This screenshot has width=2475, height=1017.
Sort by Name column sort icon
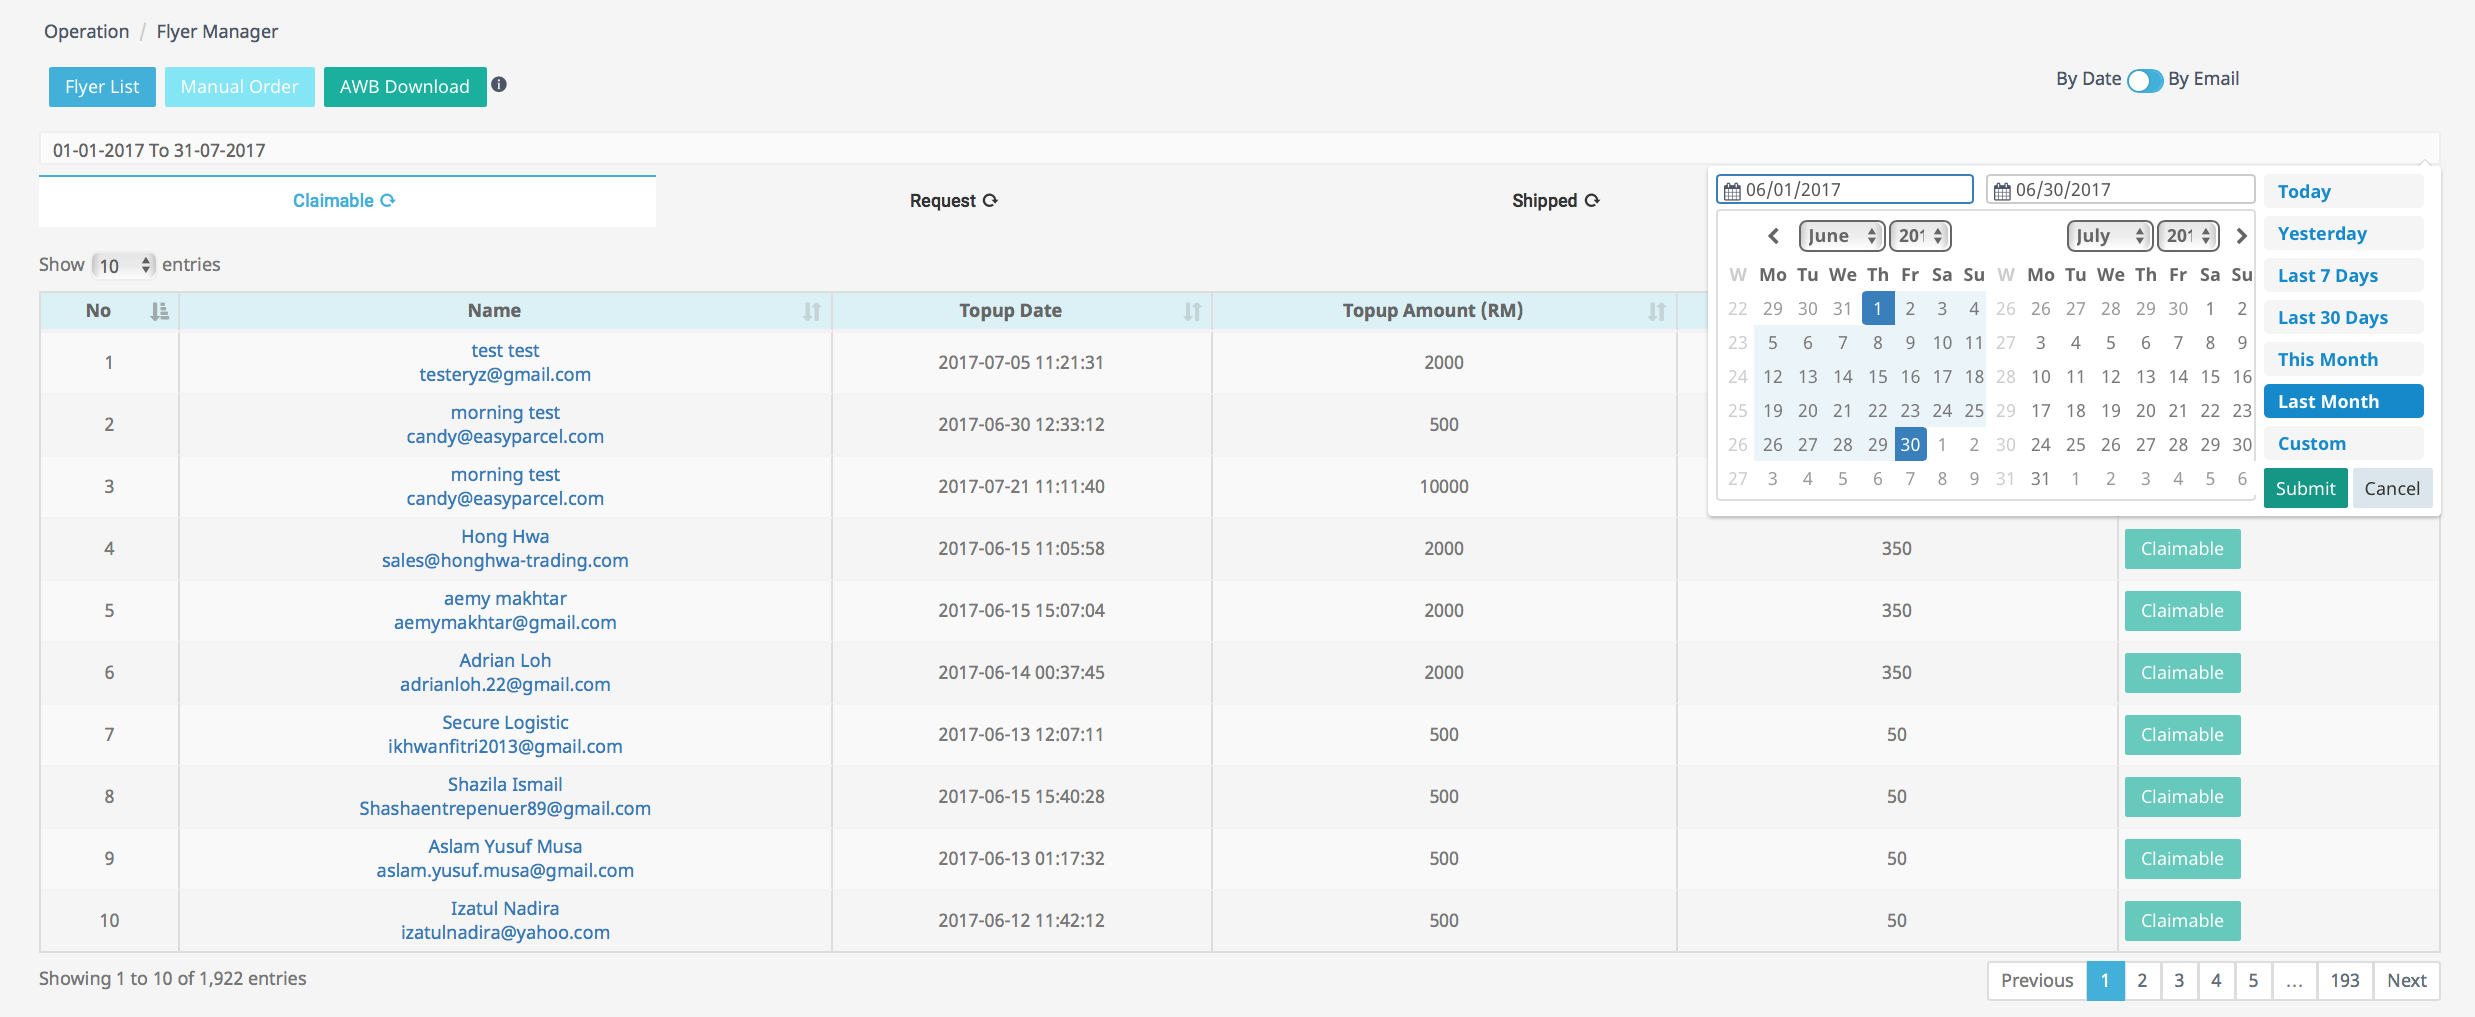(x=811, y=312)
